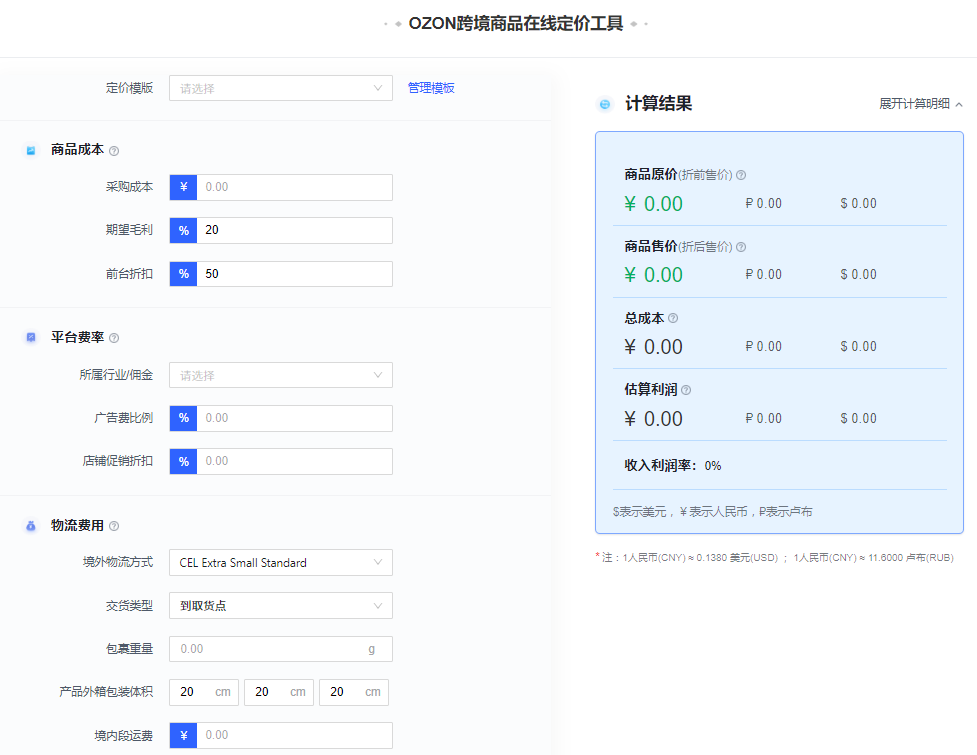Focus the 广告费比例 input field

[295, 418]
